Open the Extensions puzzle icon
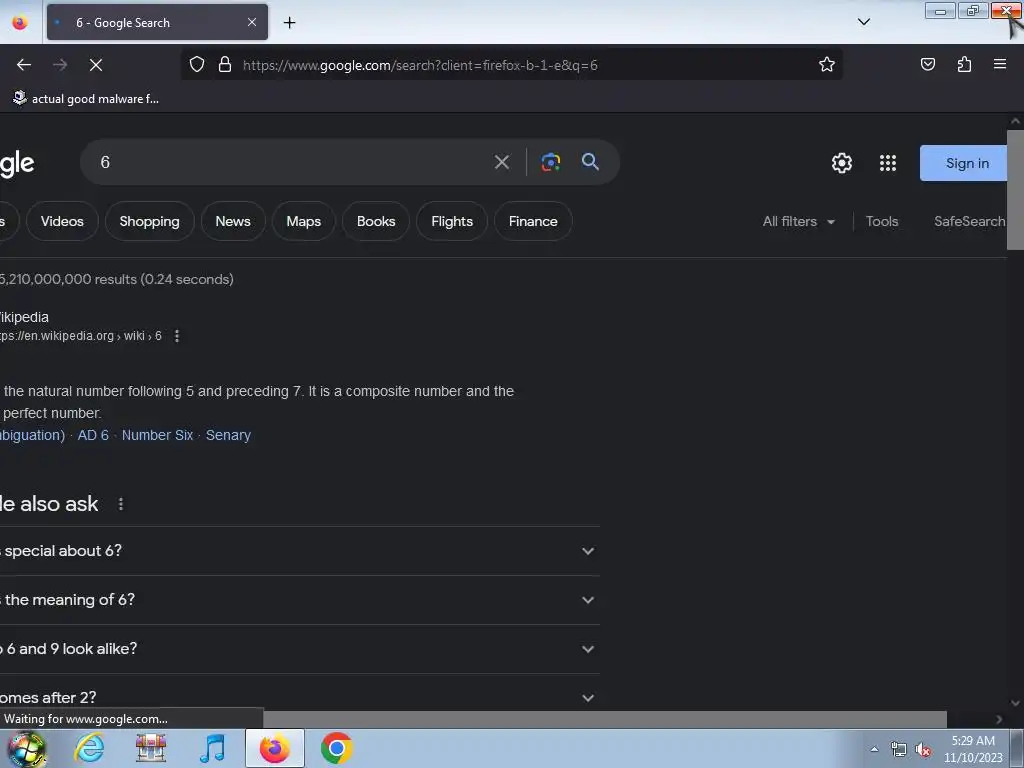Viewport: 1024px width, 768px height. coord(964,64)
